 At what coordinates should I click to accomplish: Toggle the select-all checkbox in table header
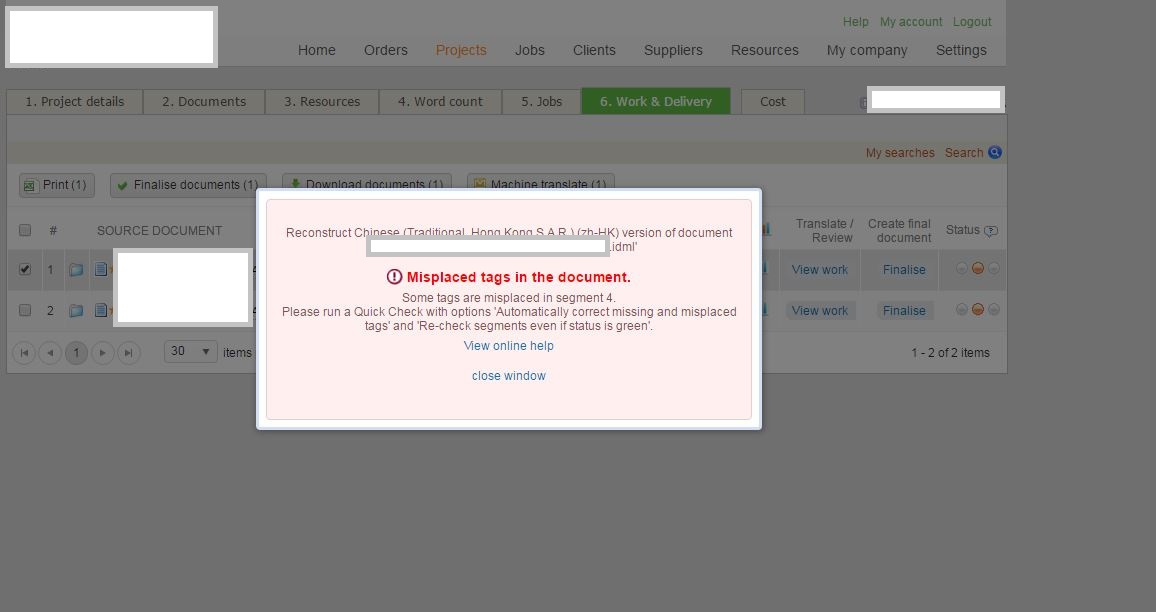pos(25,230)
